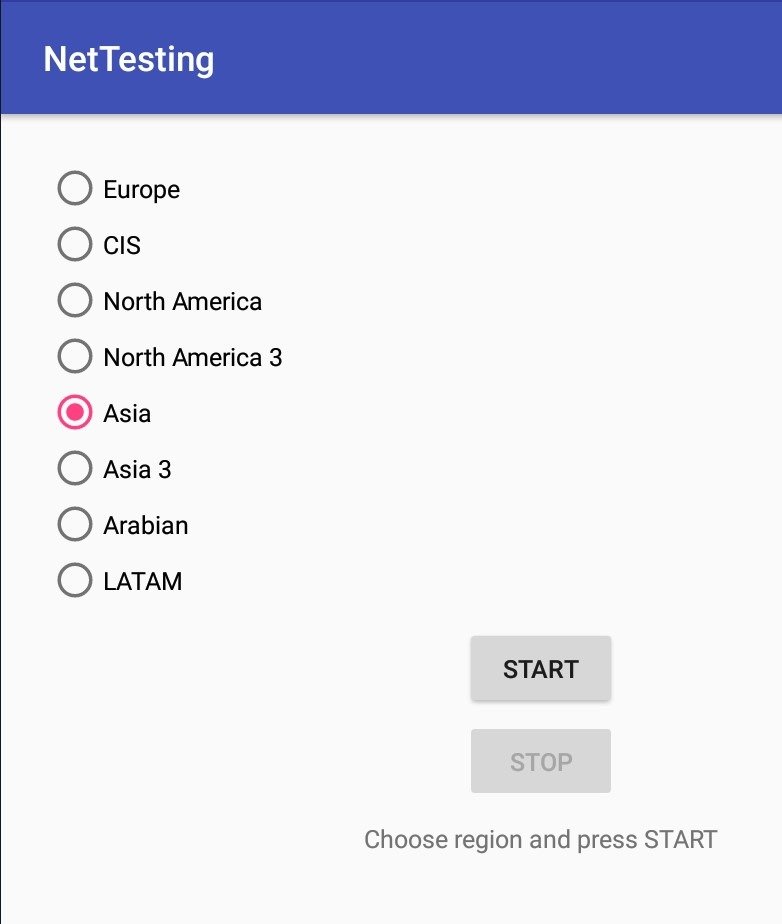This screenshot has height=924, width=782.
Task: Click the 'Choose region and press START' status text
Action: click(540, 840)
